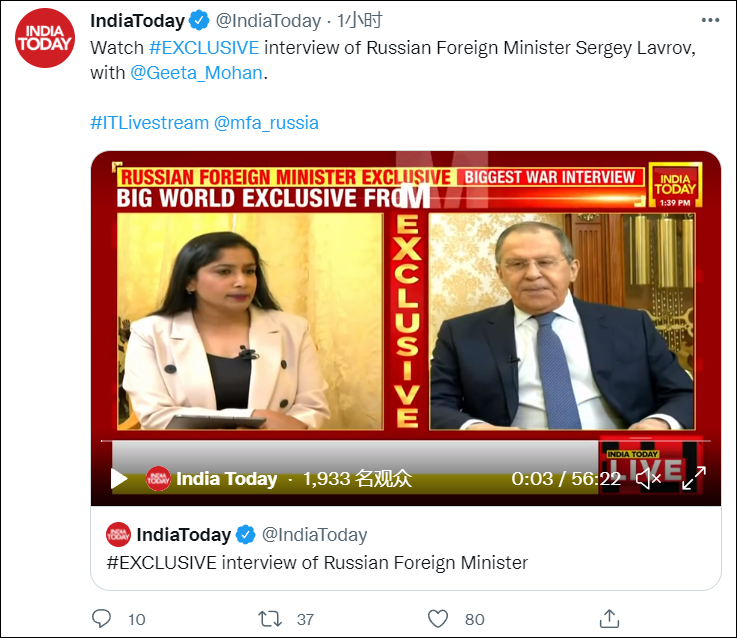Click the India Today broadcaster logo in player
The image size is (737, 638).
tap(158, 479)
